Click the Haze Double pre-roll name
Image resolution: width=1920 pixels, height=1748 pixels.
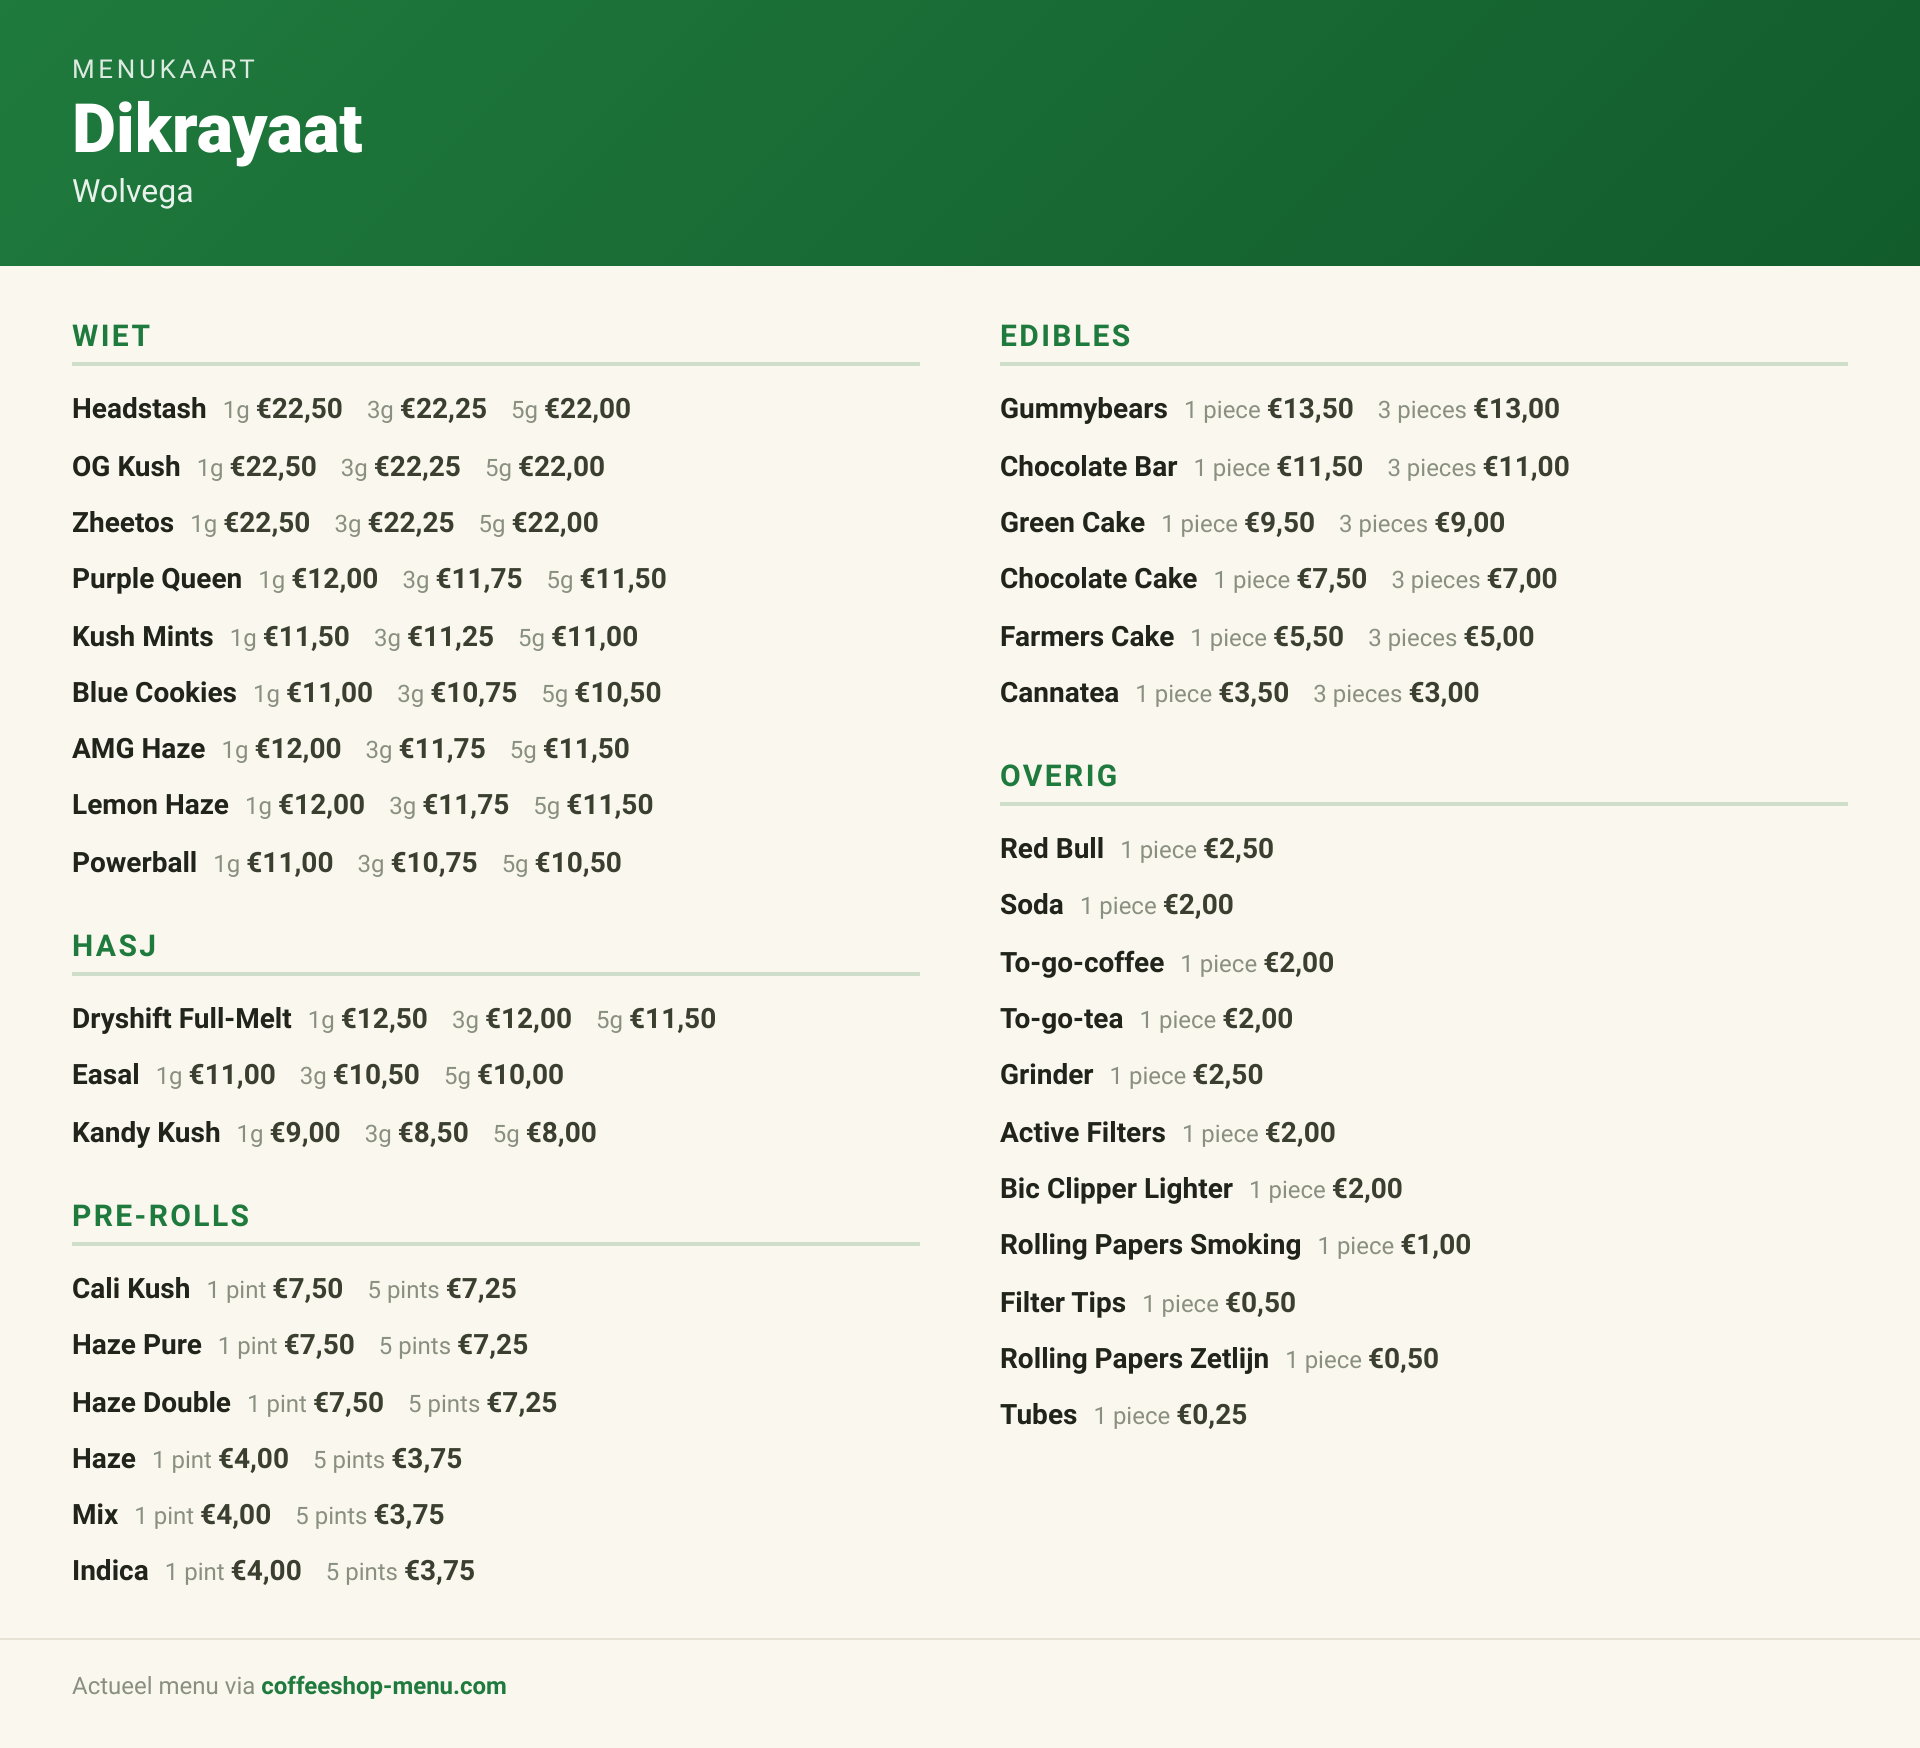point(151,1403)
